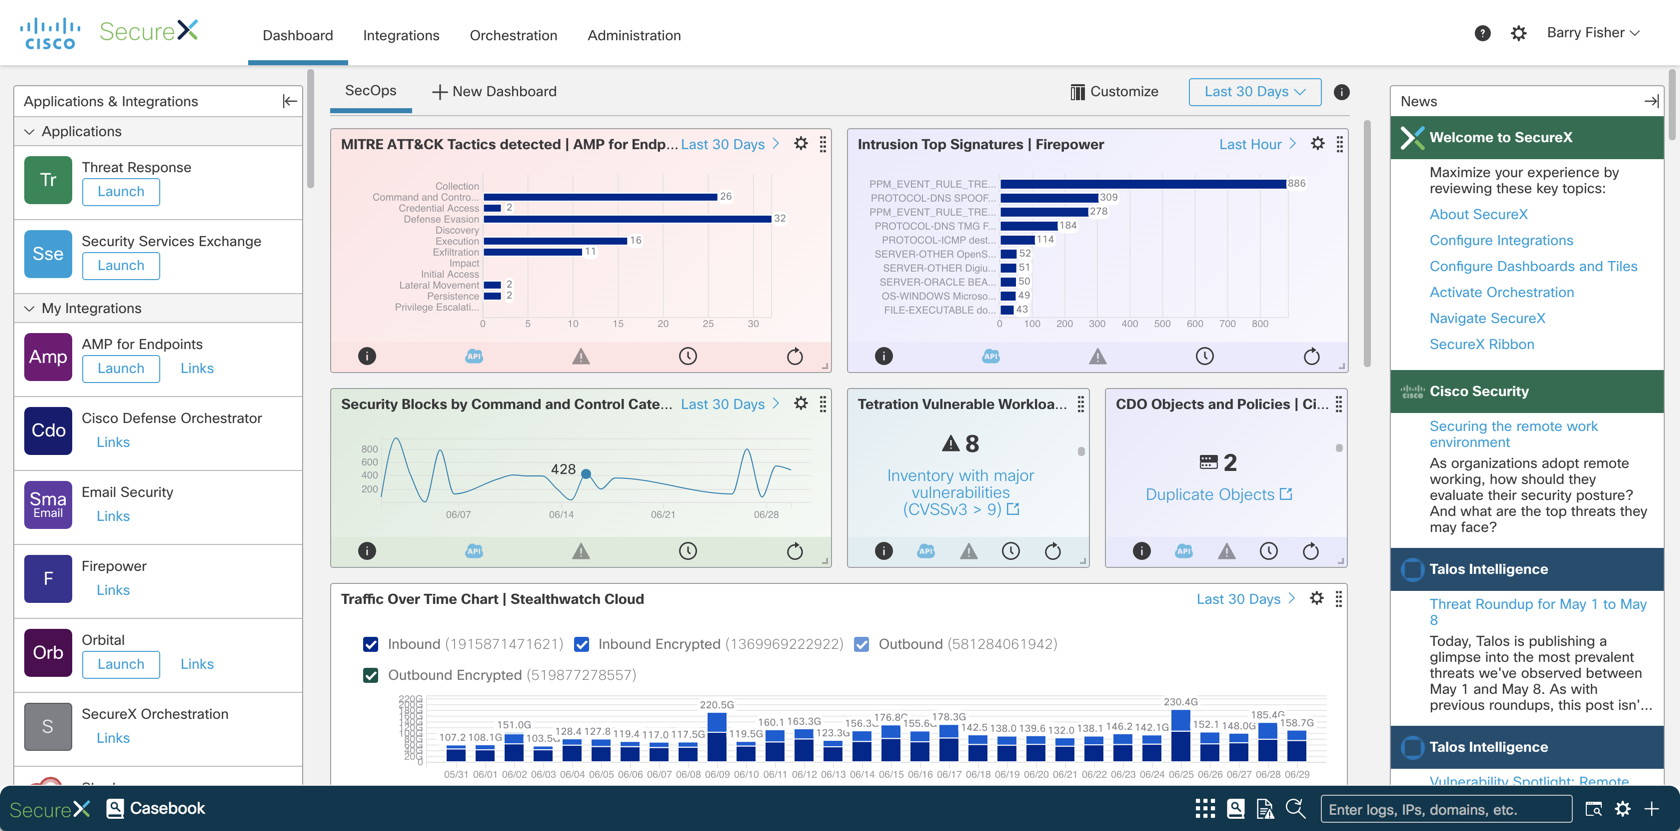
Task: Open Inventory with major vulnerabilities link
Action: click(961, 493)
